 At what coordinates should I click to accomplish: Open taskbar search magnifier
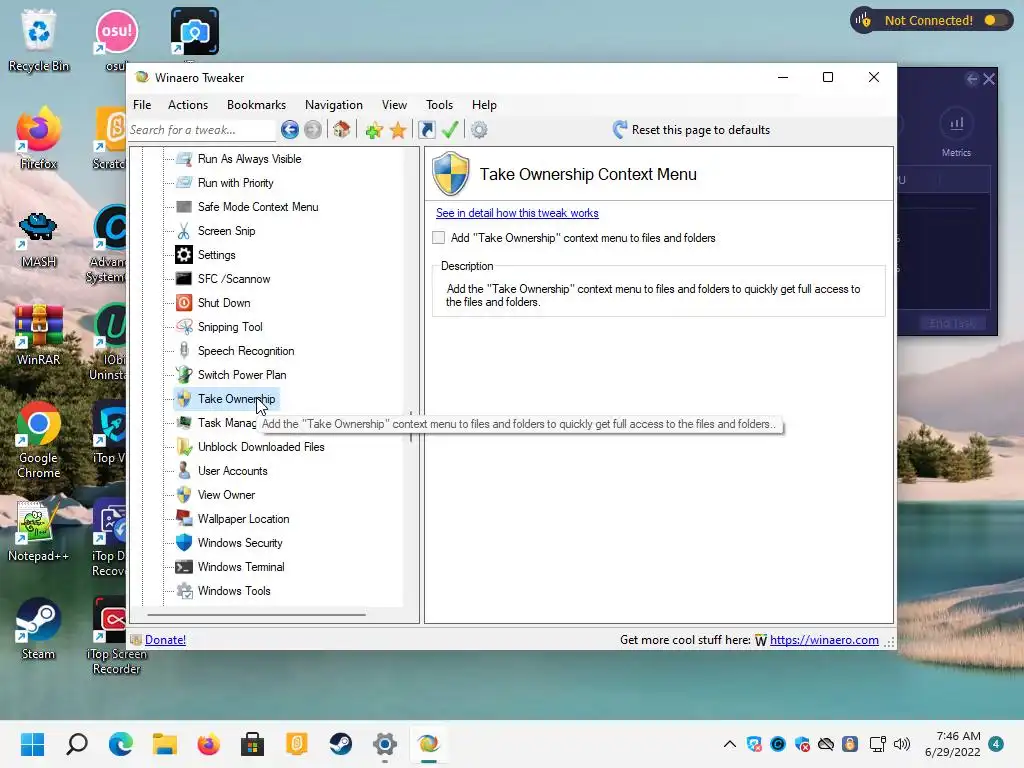(77, 744)
